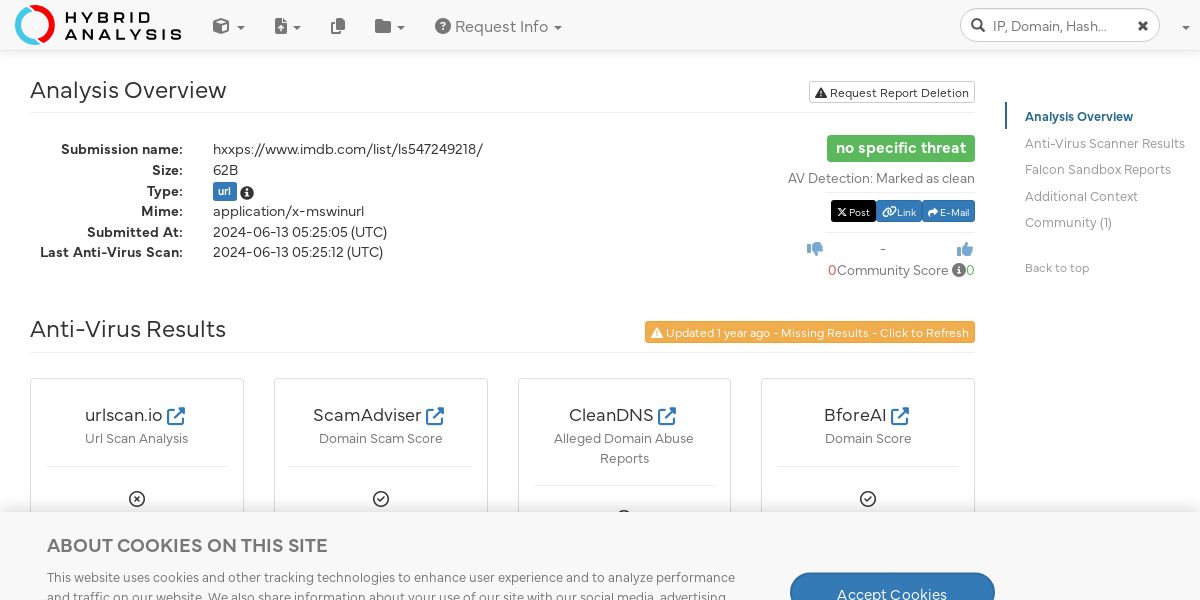Click the copy documents icon in navbar

coord(338,26)
